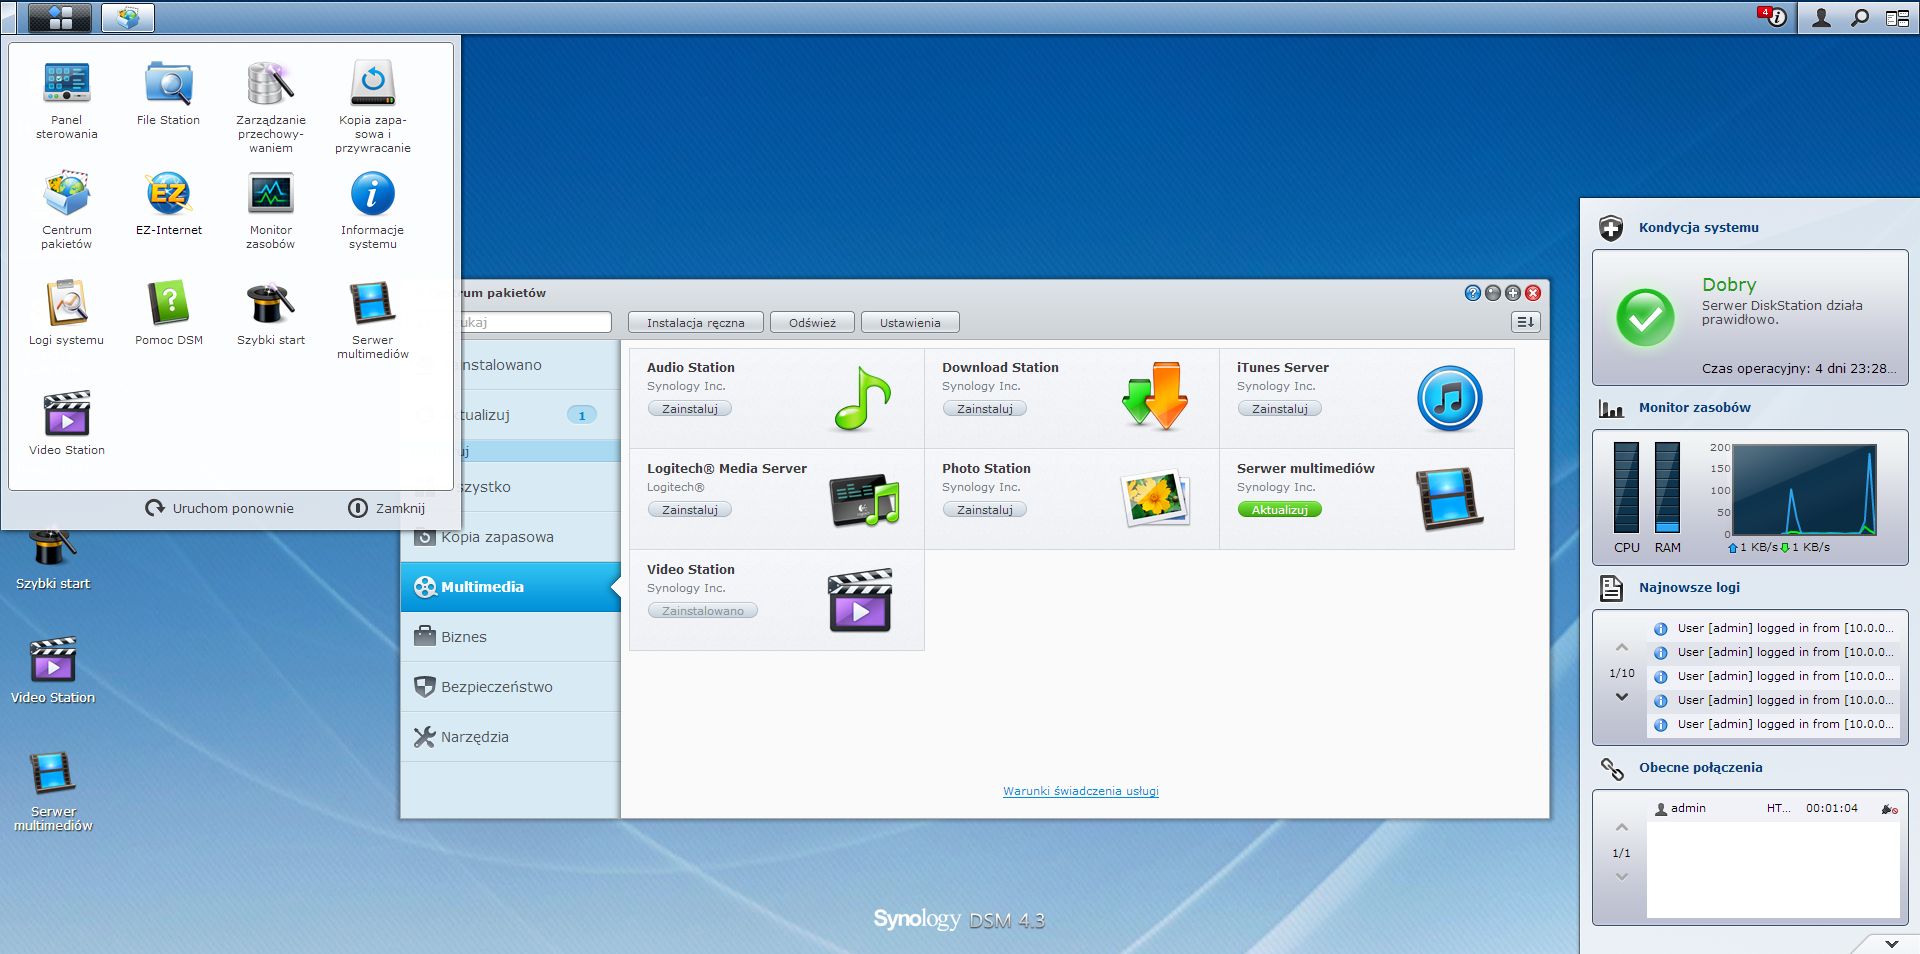Open user account menu icon
This screenshot has width=1920, height=954.
click(1821, 17)
